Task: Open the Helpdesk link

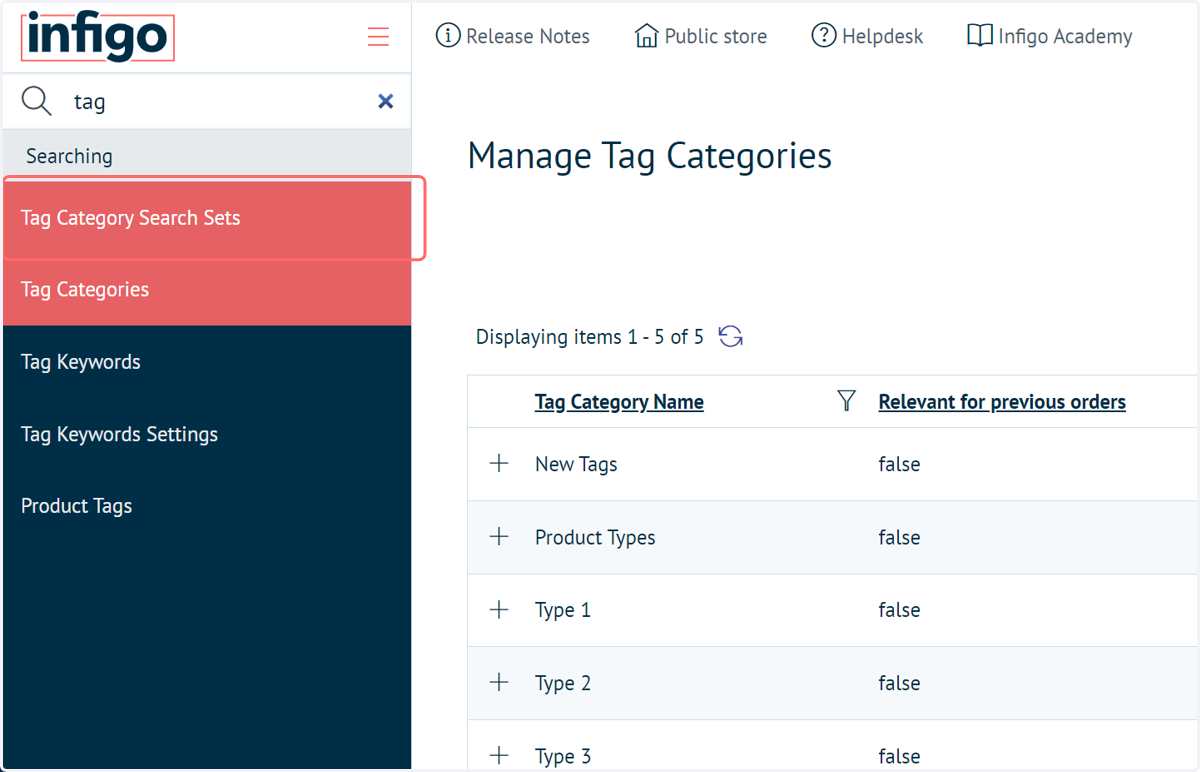Action: point(868,37)
